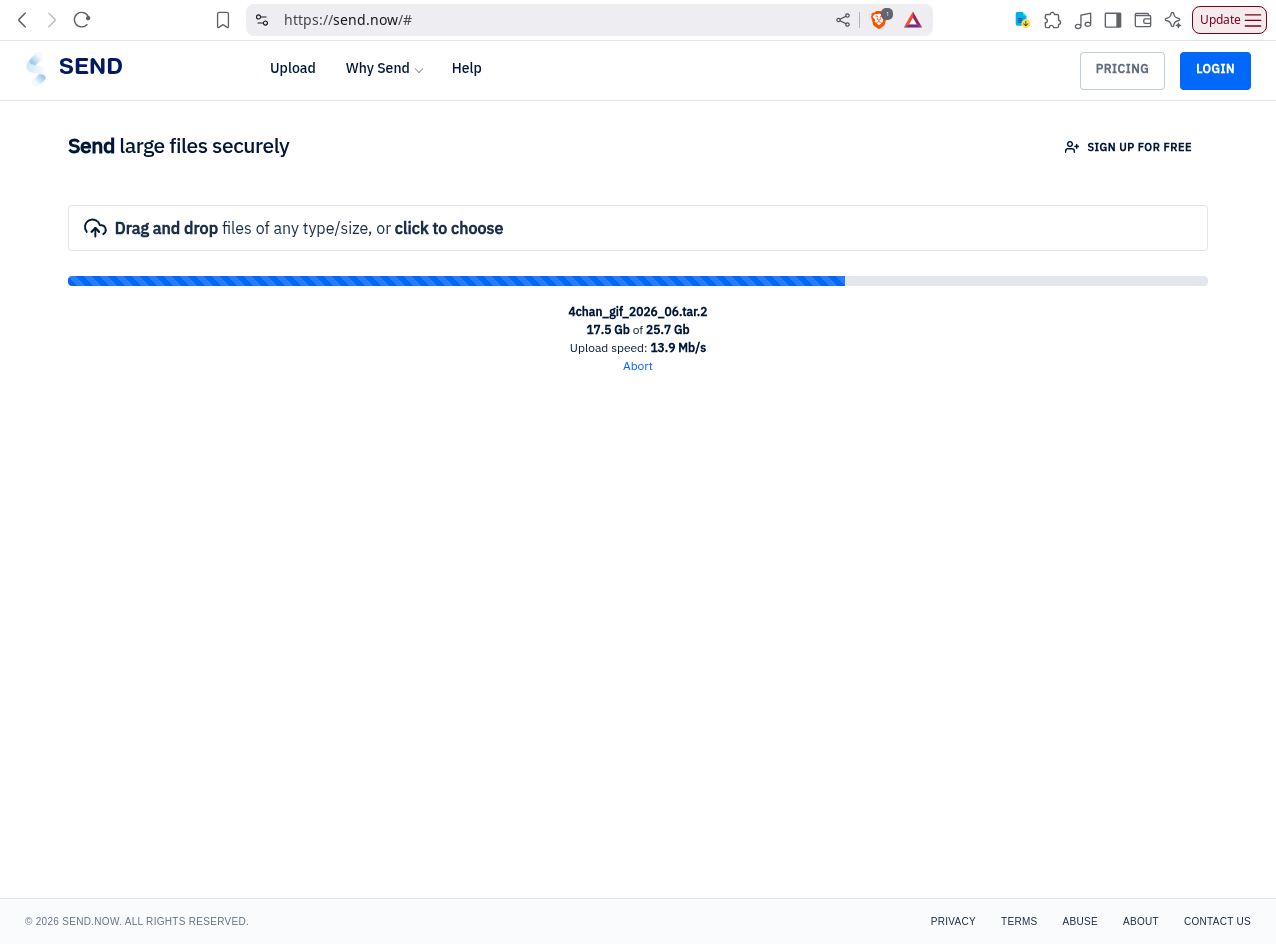Click the blue upload progress bar
This screenshot has height=944, width=1276.
[x=456, y=281]
